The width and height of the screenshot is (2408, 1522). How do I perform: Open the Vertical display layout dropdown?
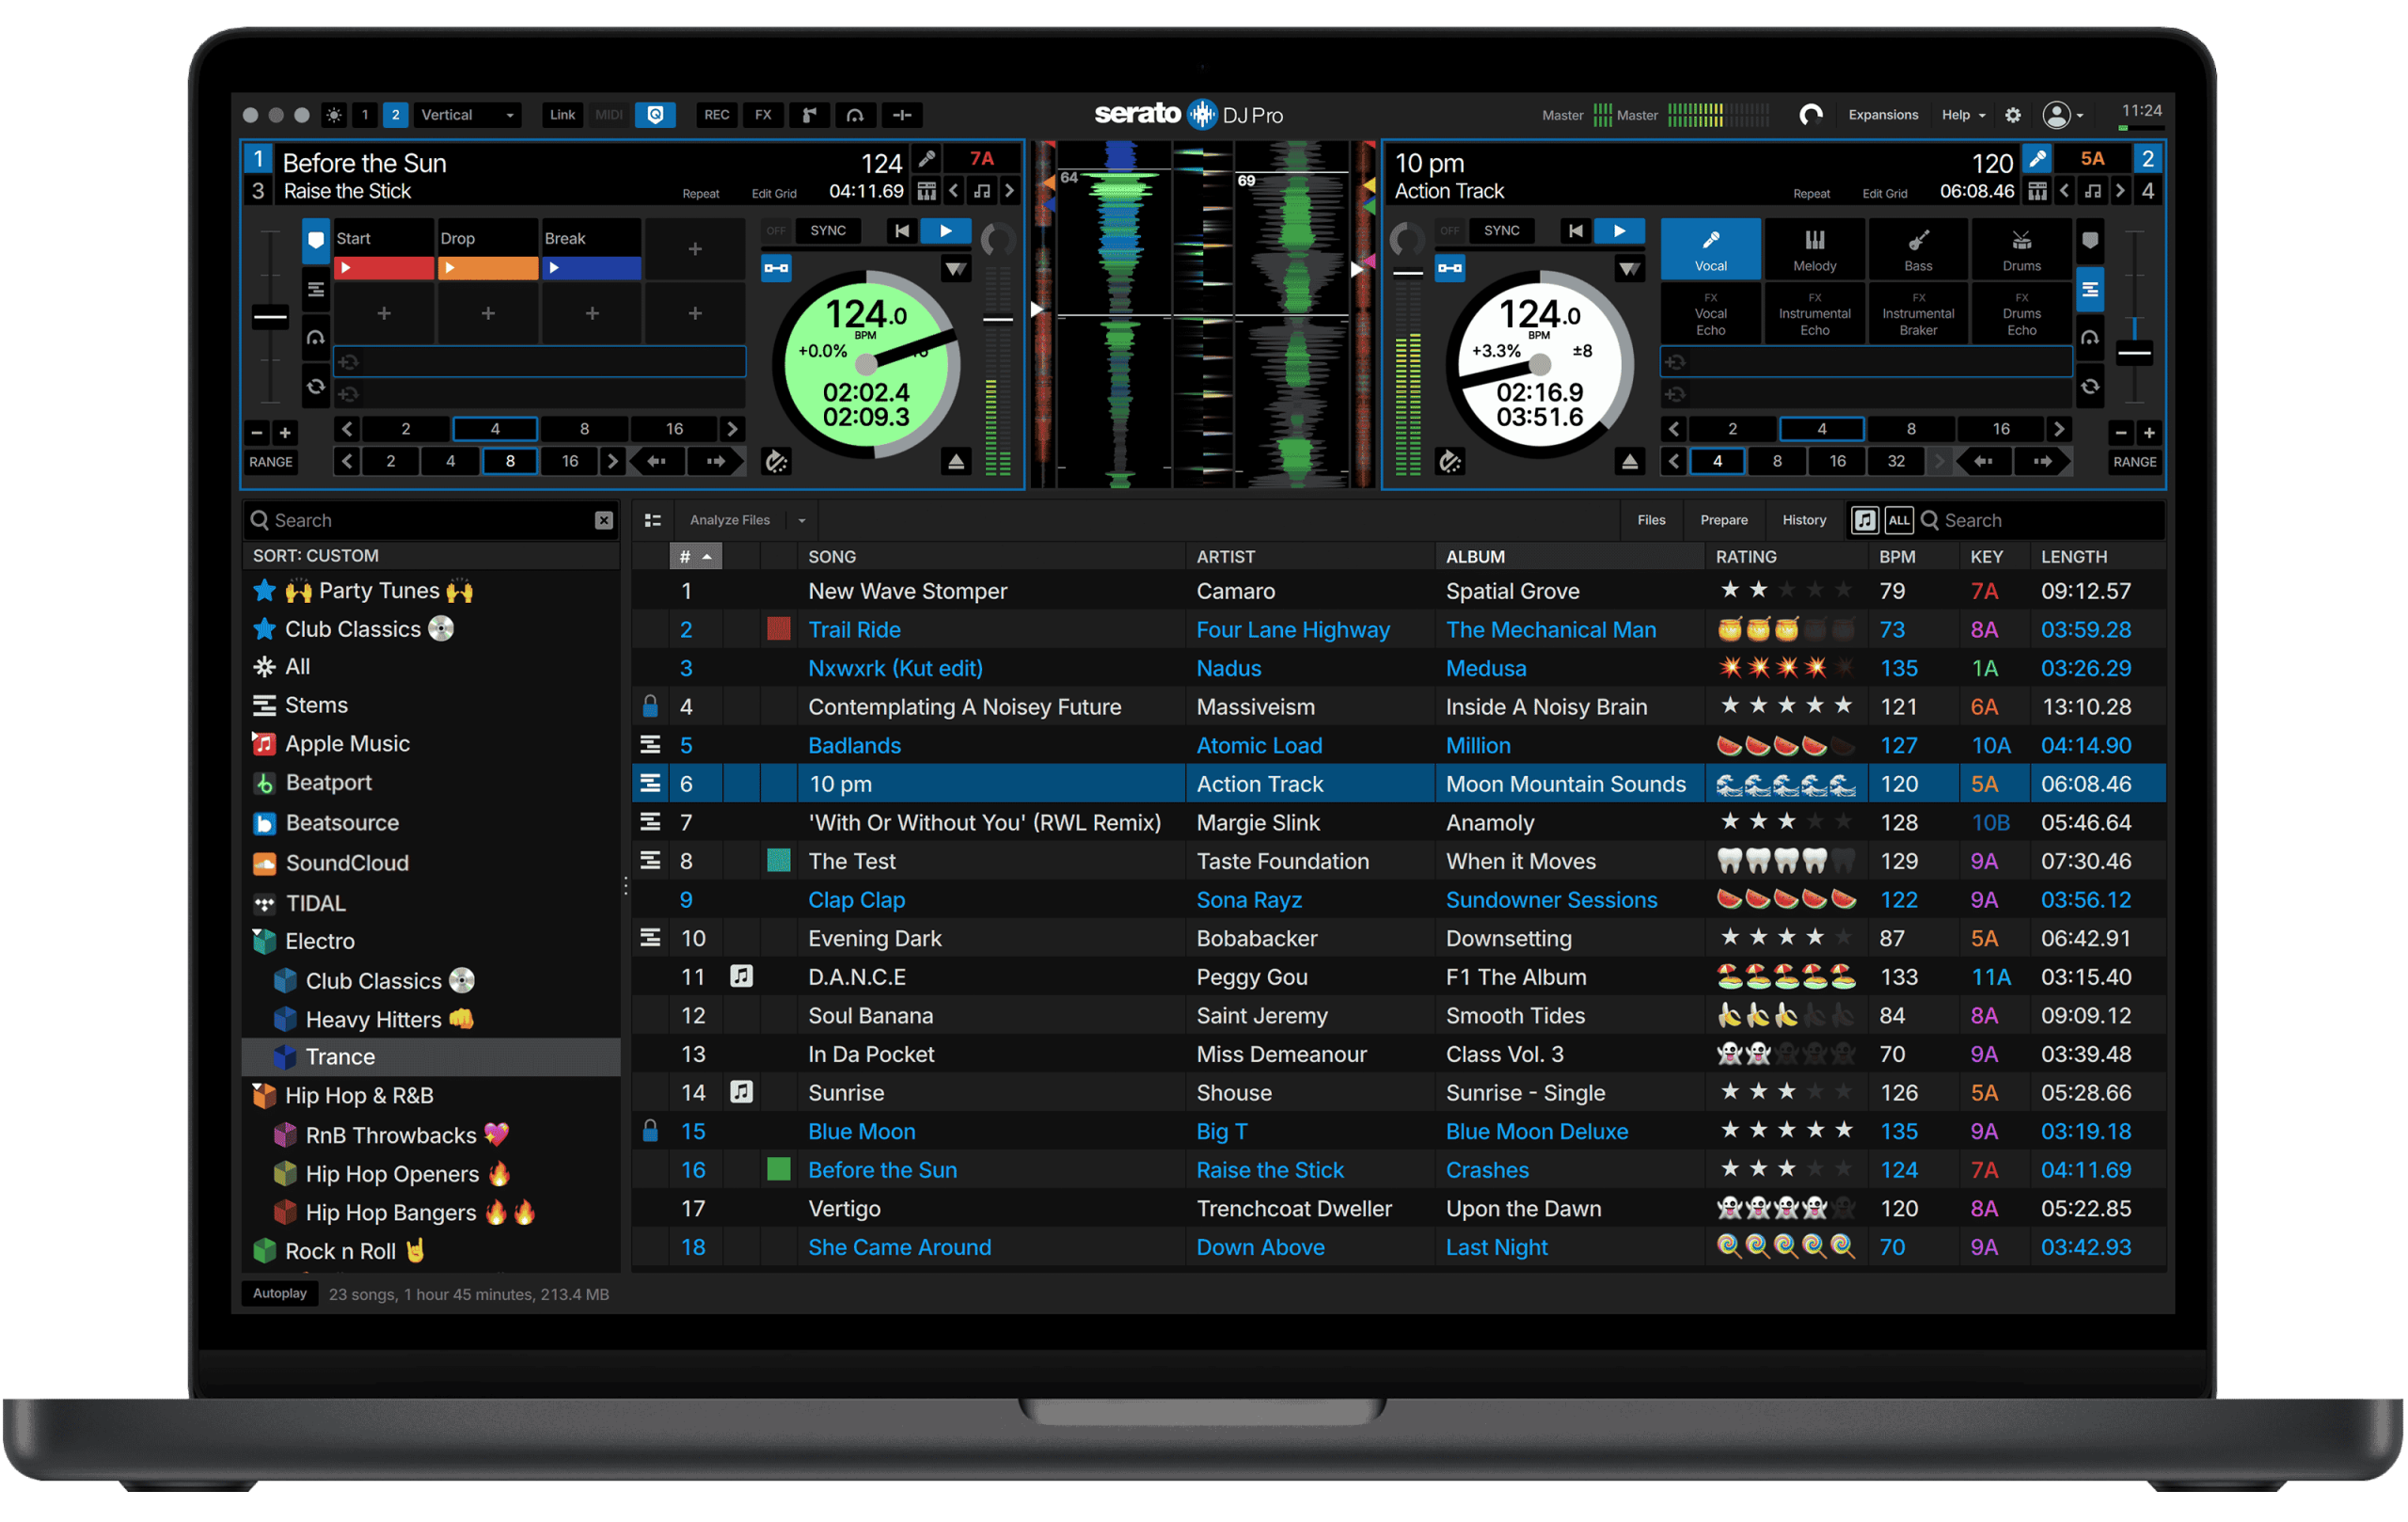pos(468,114)
